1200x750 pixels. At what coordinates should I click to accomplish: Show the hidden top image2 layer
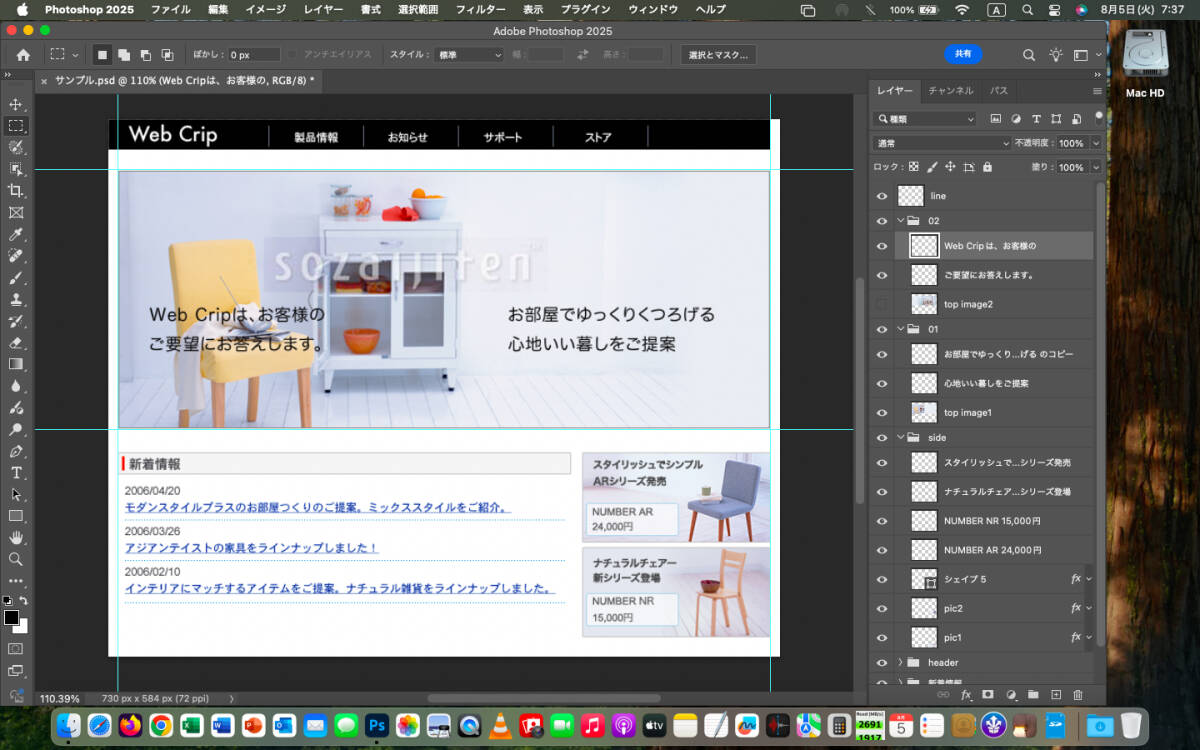point(881,303)
